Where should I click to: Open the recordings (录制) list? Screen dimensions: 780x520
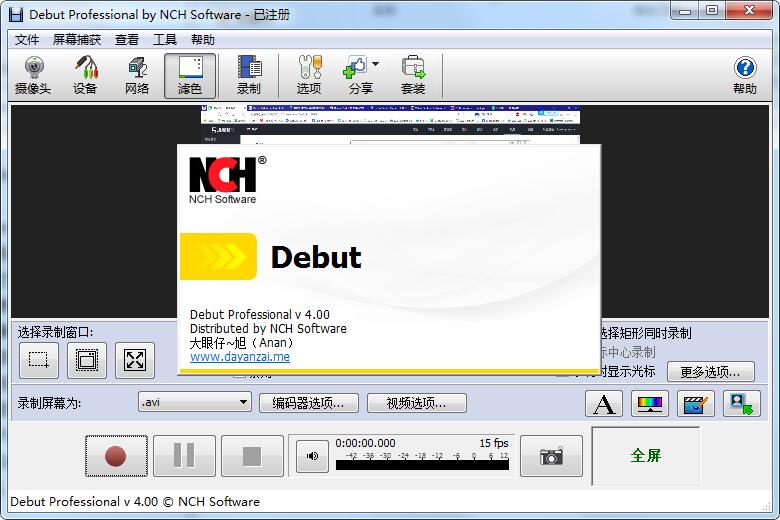(x=249, y=76)
